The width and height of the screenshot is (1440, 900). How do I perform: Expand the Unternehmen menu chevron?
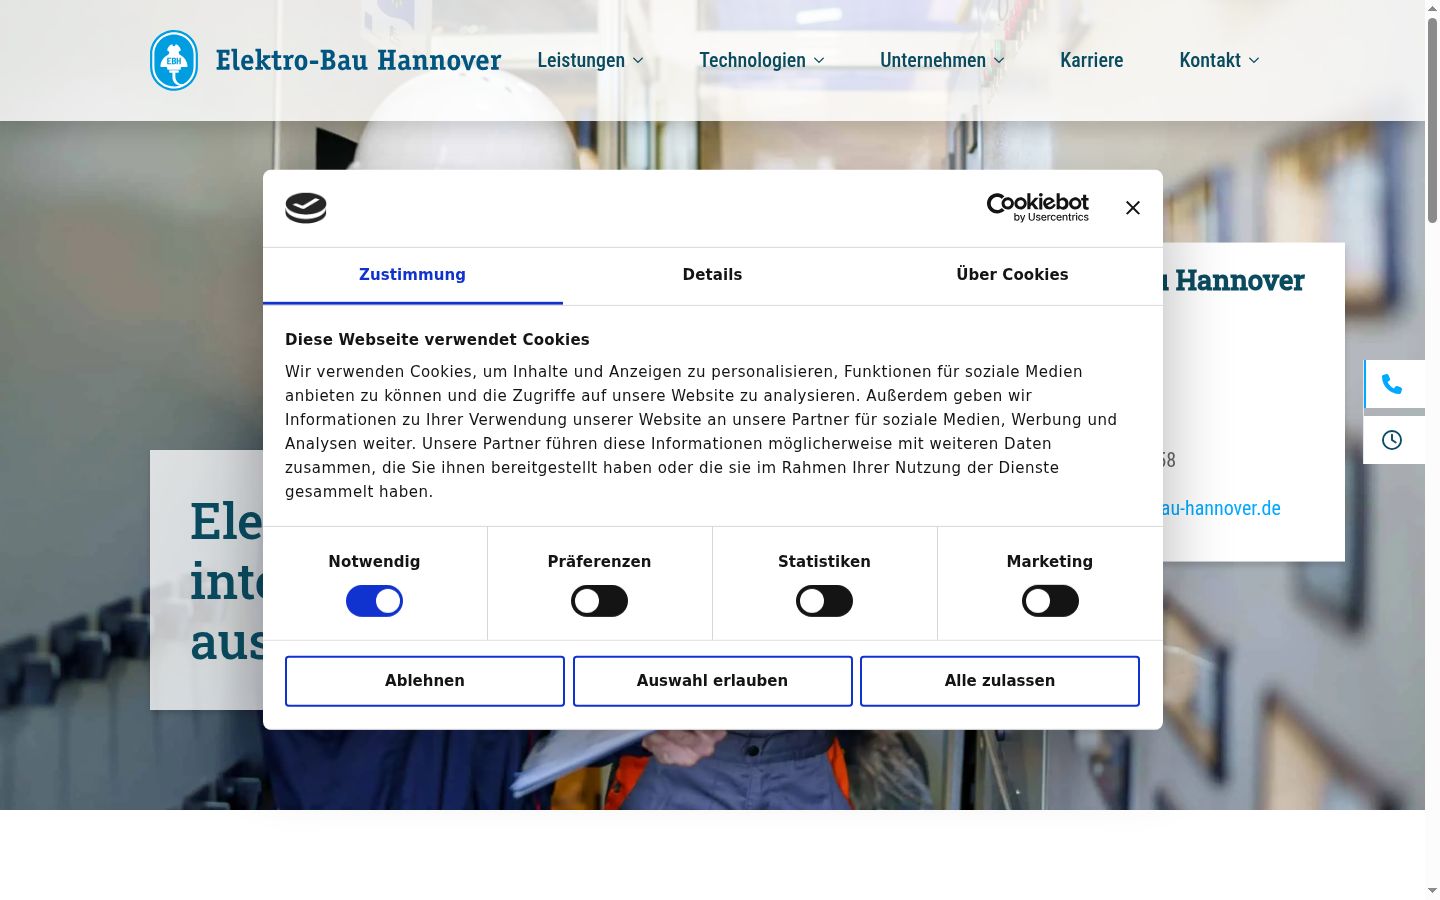(x=999, y=61)
